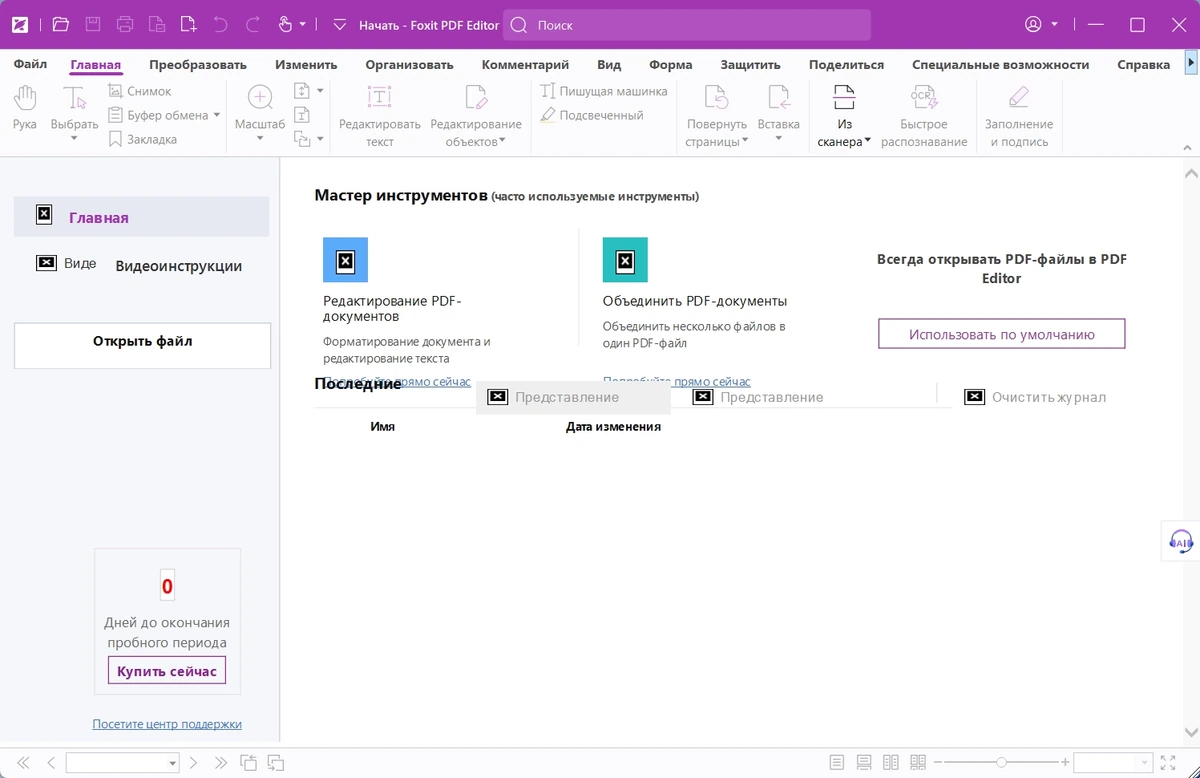Image resolution: width=1200 pixels, height=778 pixels.
Task: Sort recent list by Дата изменения column
Action: pos(613,426)
